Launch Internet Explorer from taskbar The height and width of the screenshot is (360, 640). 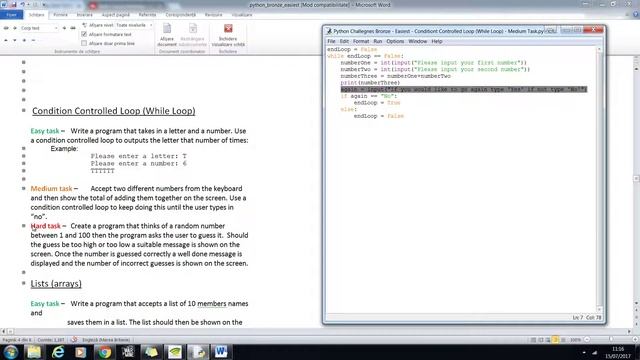(x=58, y=352)
